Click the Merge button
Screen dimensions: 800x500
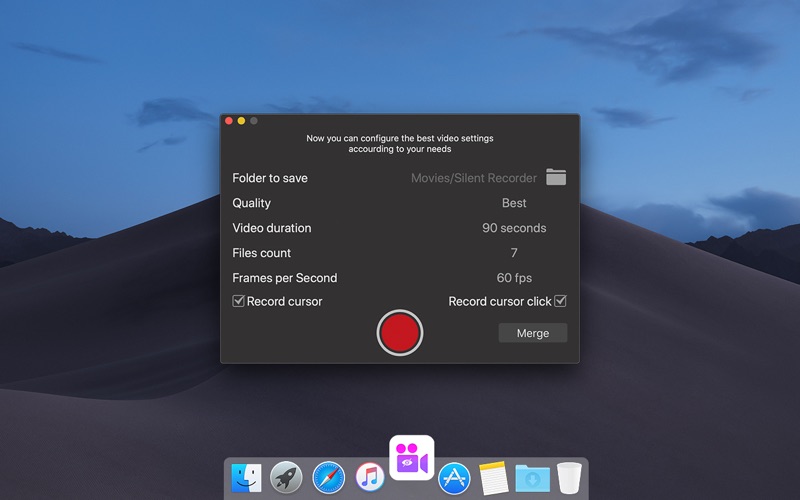click(533, 333)
